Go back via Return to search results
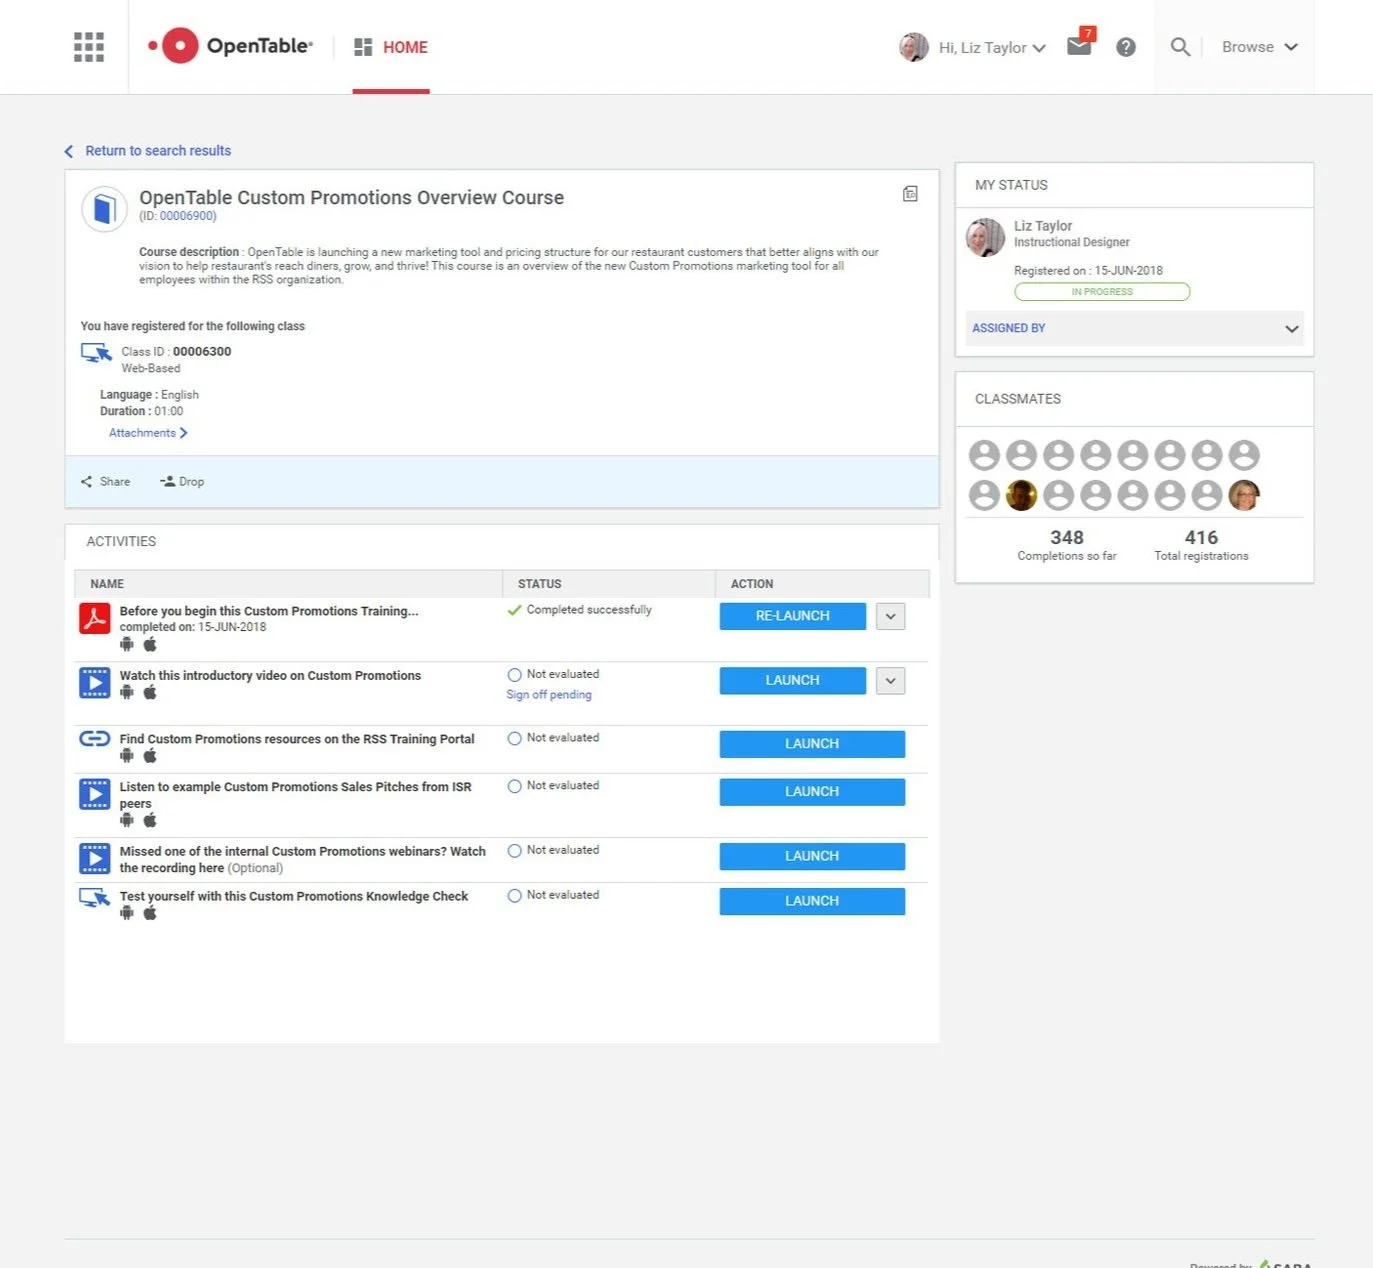Viewport: 1373px width, 1268px height. click(x=148, y=151)
